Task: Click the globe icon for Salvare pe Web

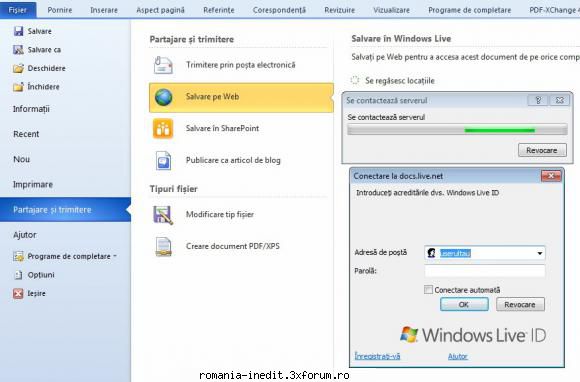Action: [x=163, y=97]
